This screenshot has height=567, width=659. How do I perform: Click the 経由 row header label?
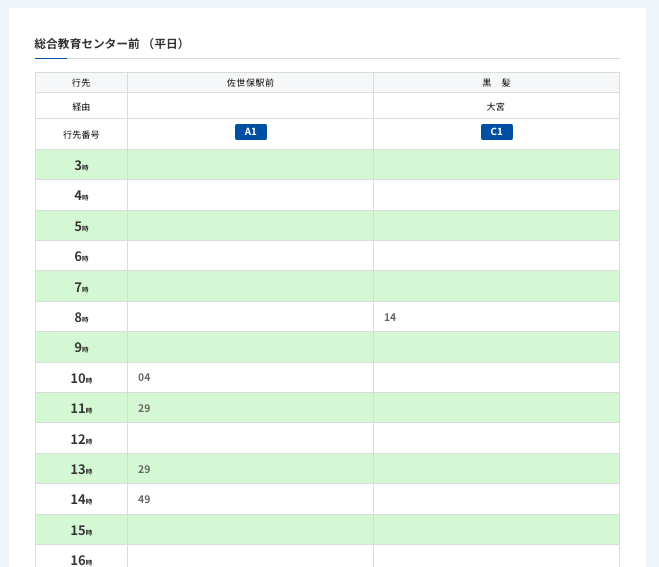pos(81,107)
